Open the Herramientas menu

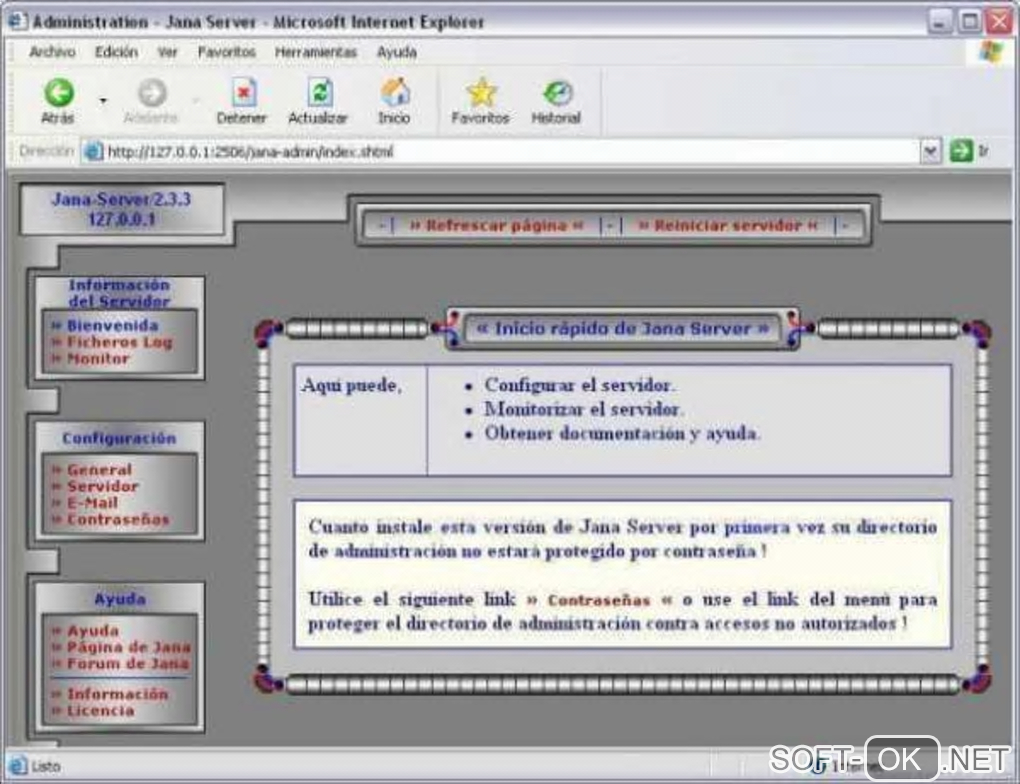(x=315, y=52)
